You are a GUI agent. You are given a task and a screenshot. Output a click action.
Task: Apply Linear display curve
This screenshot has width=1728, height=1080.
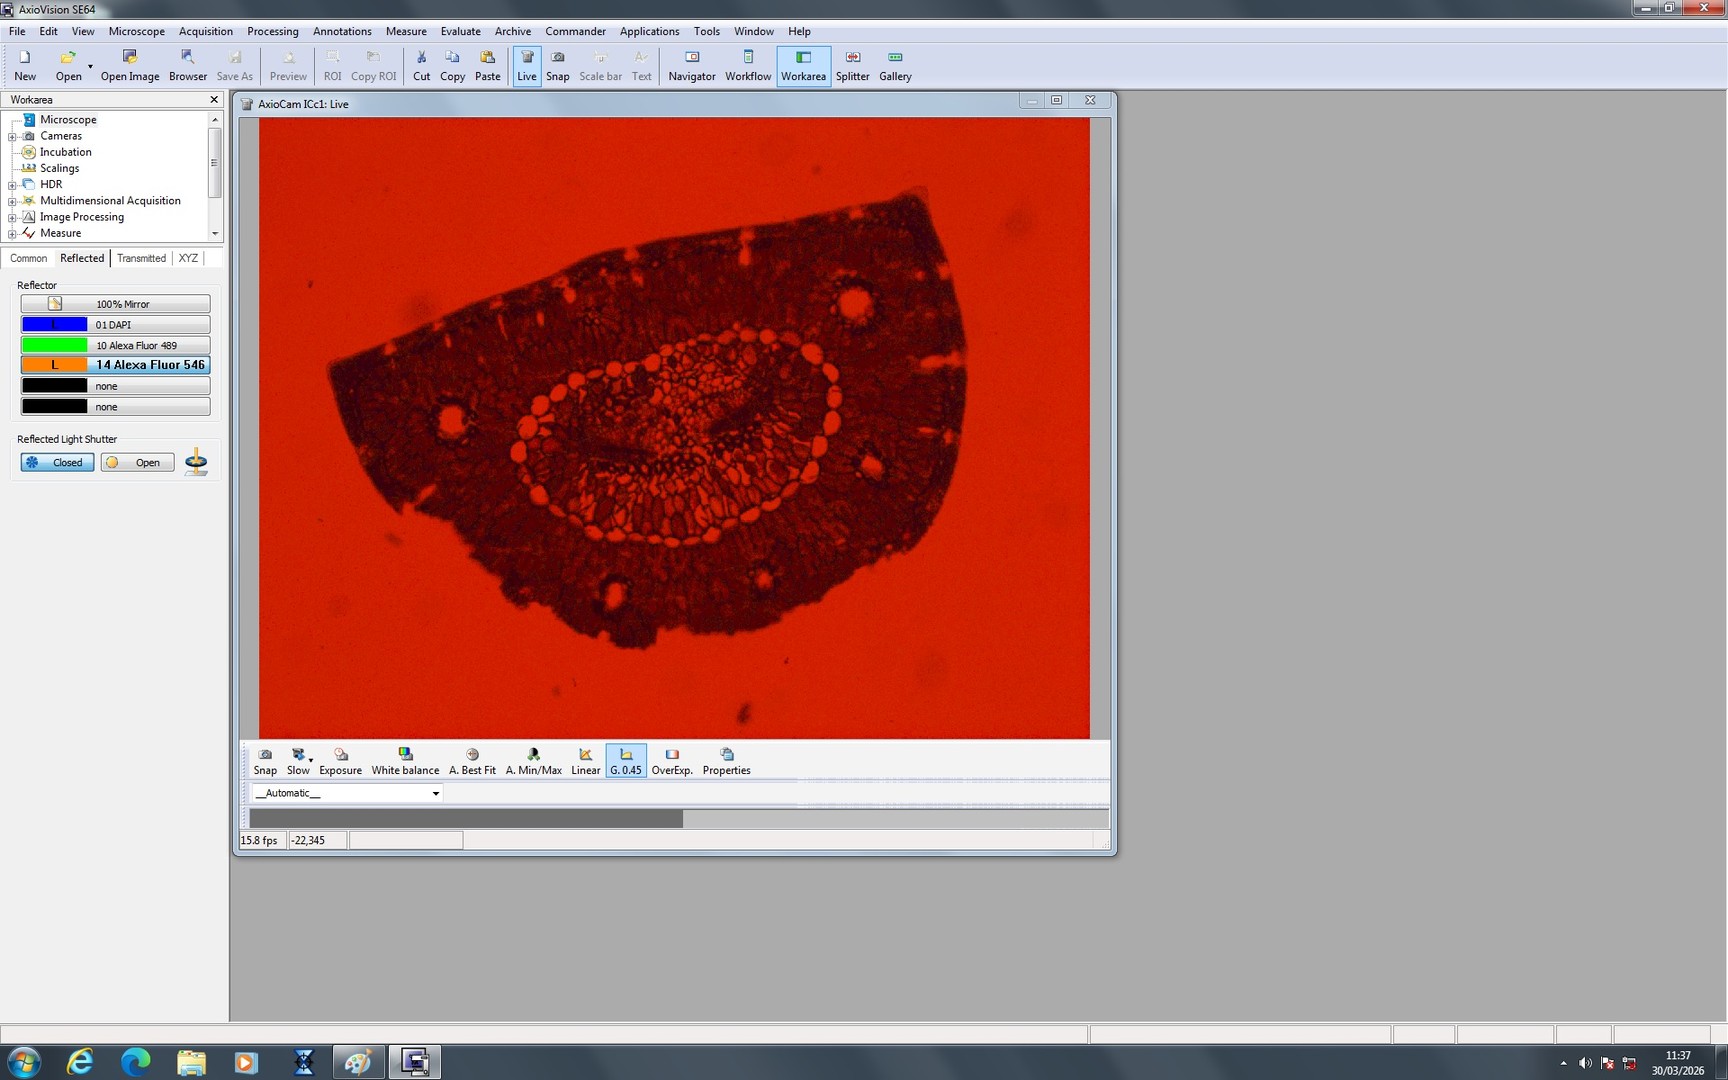[x=585, y=760]
